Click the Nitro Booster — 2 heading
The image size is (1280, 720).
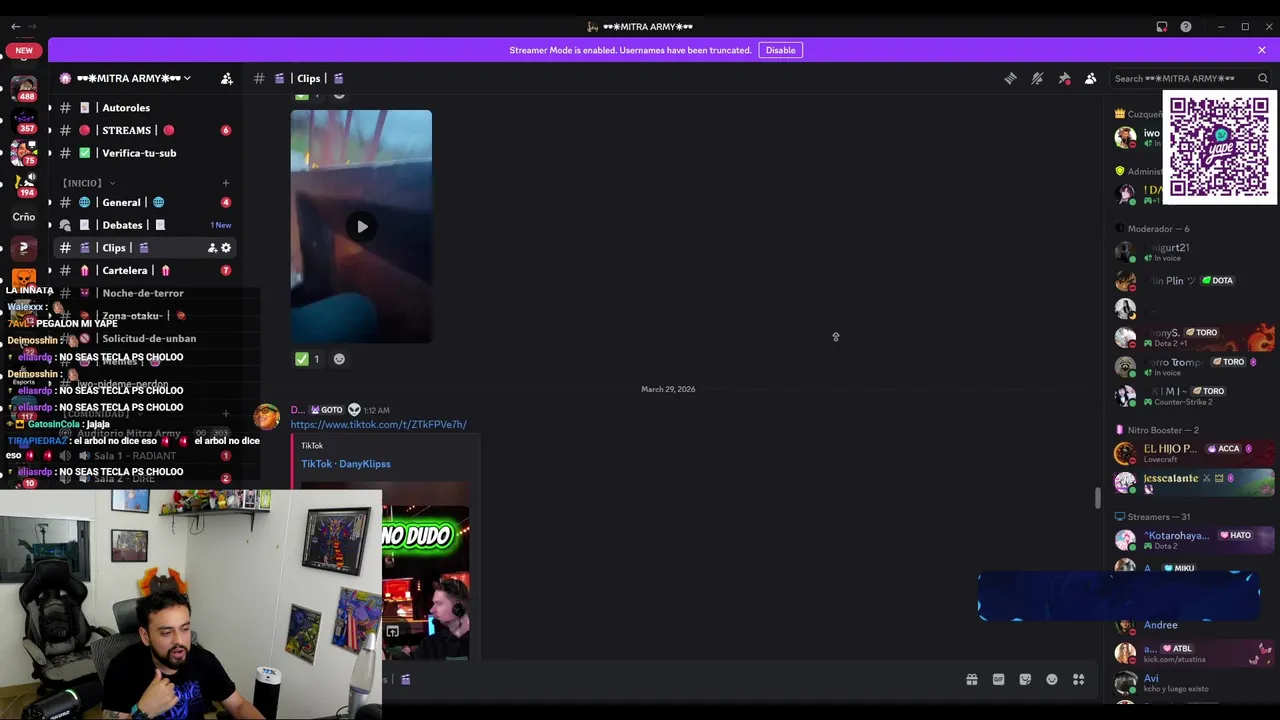pos(1163,430)
